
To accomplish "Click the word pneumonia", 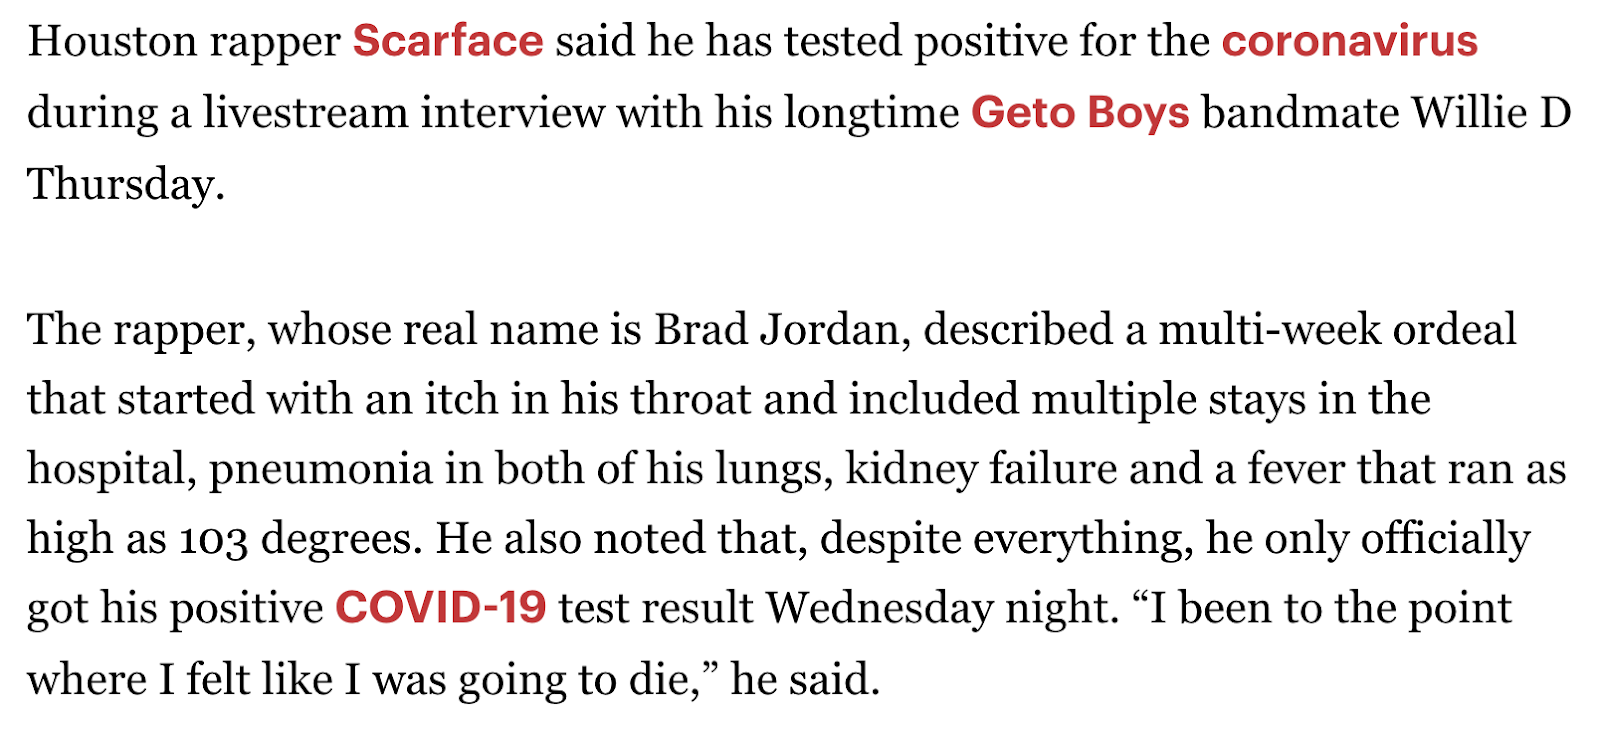I will click(x=320, y=470).
